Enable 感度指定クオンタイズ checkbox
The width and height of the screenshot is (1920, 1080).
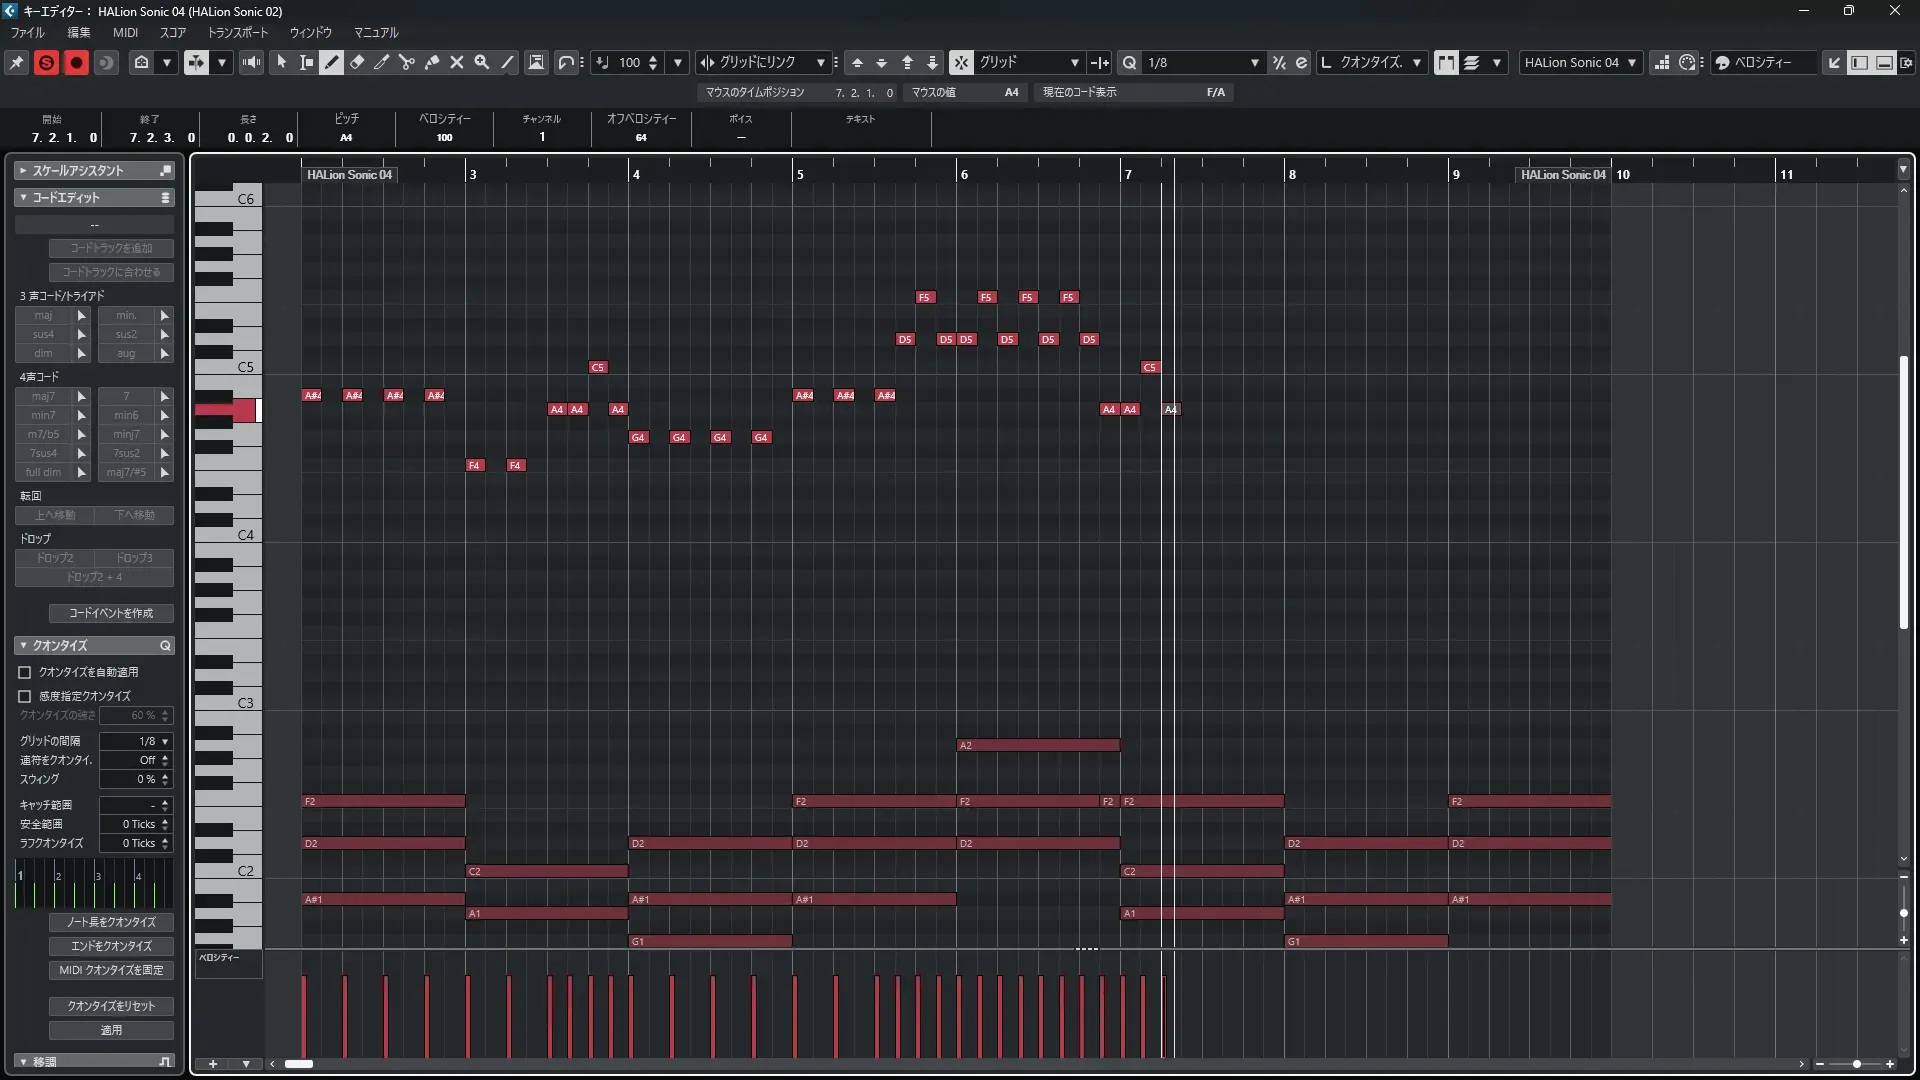[25, 696]
